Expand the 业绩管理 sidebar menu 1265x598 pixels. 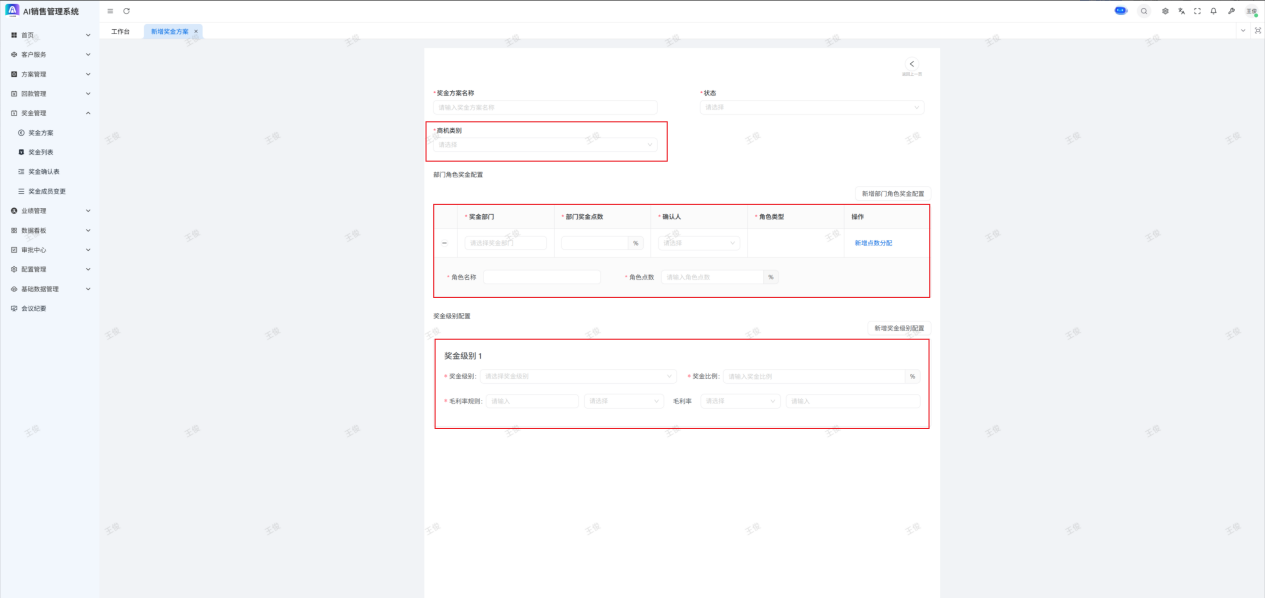tap(49, 211)
